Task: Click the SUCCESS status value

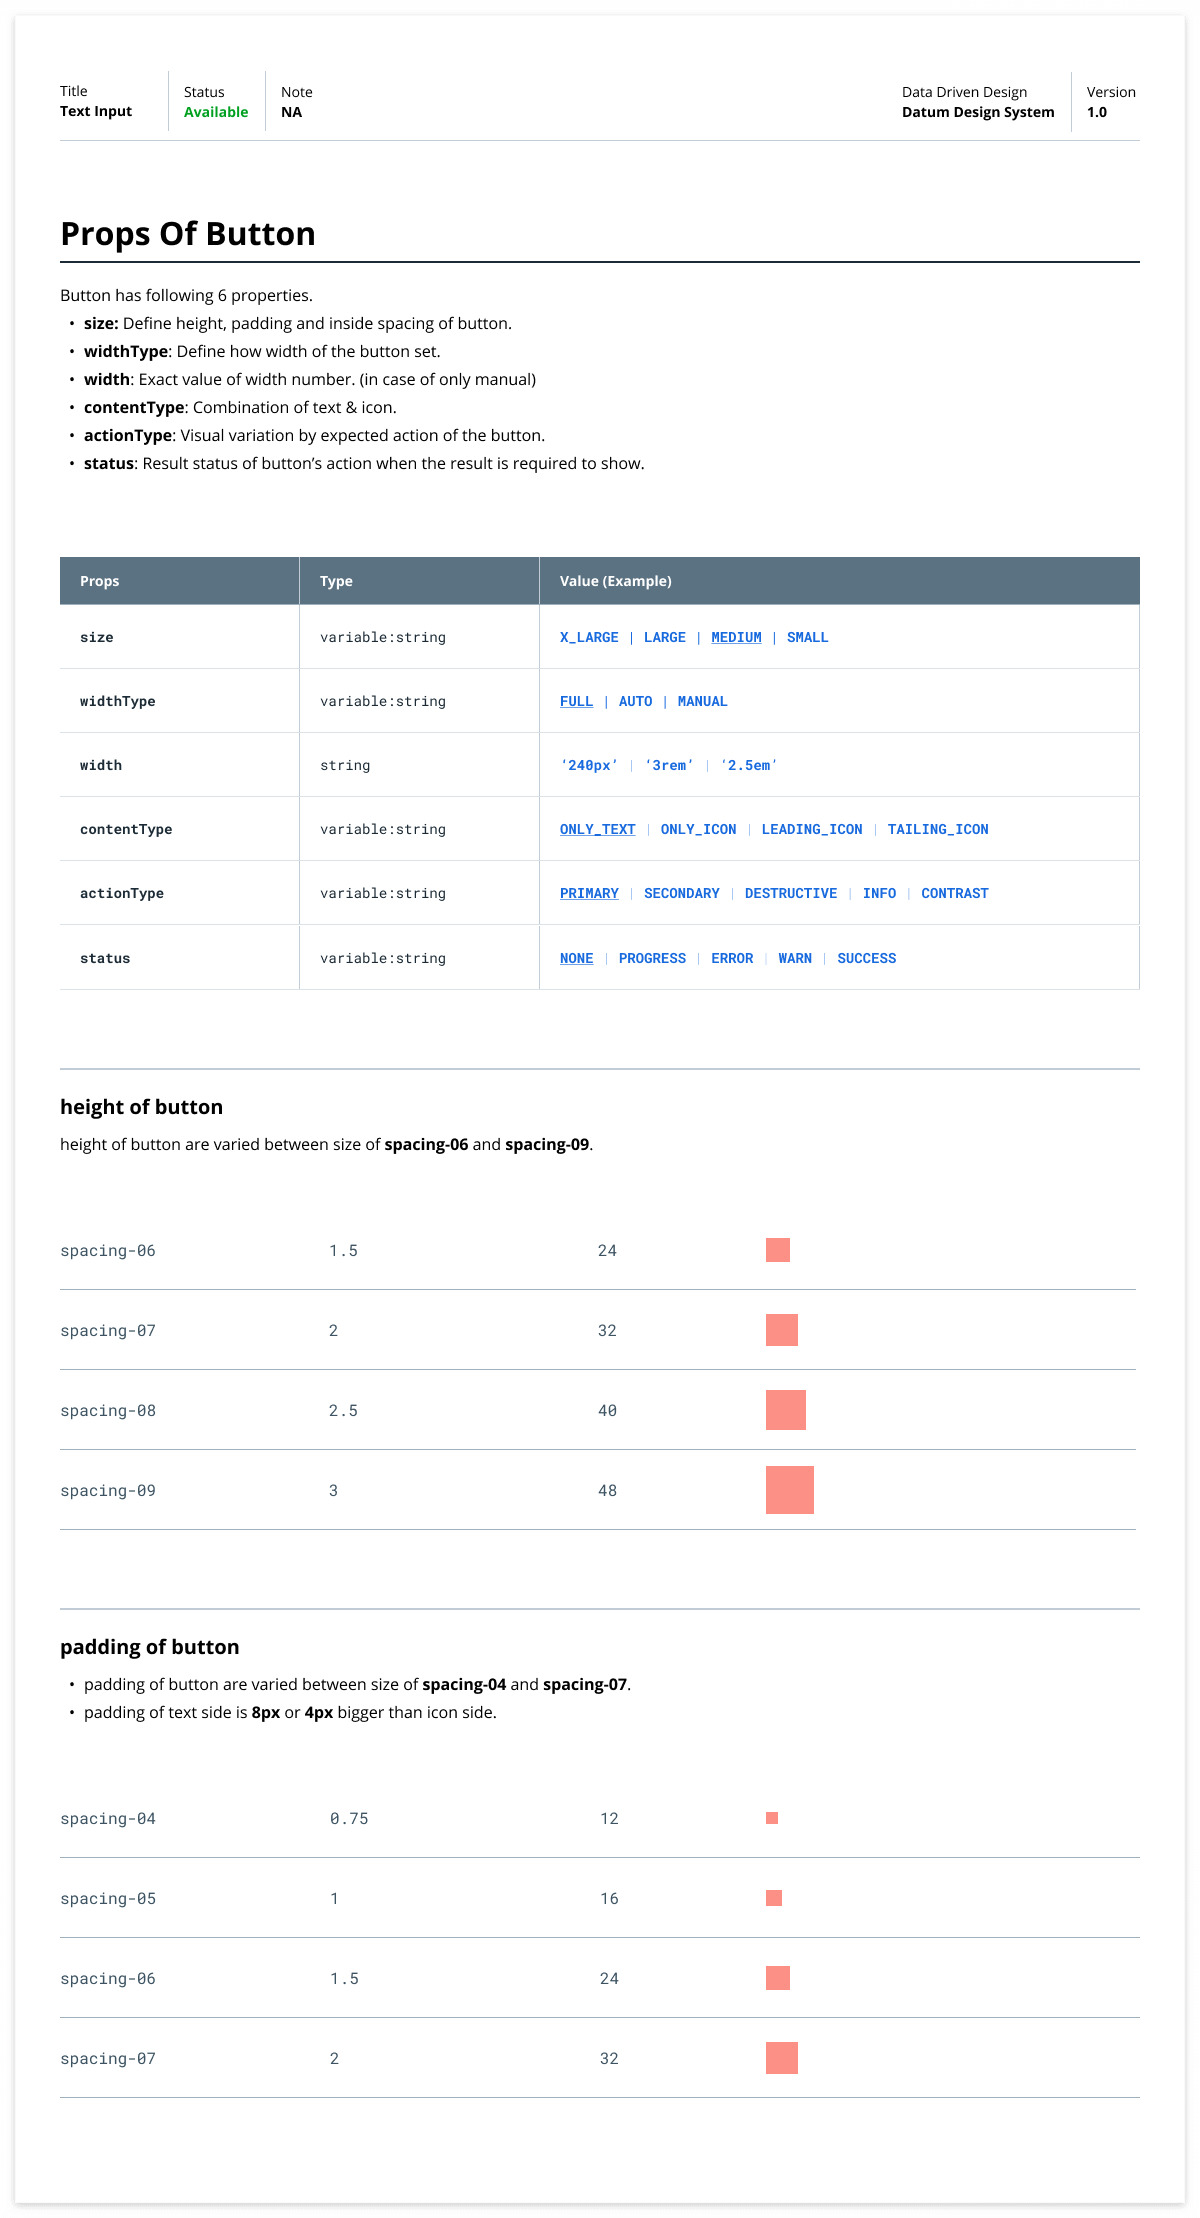Action: click(x=867, y=958)
